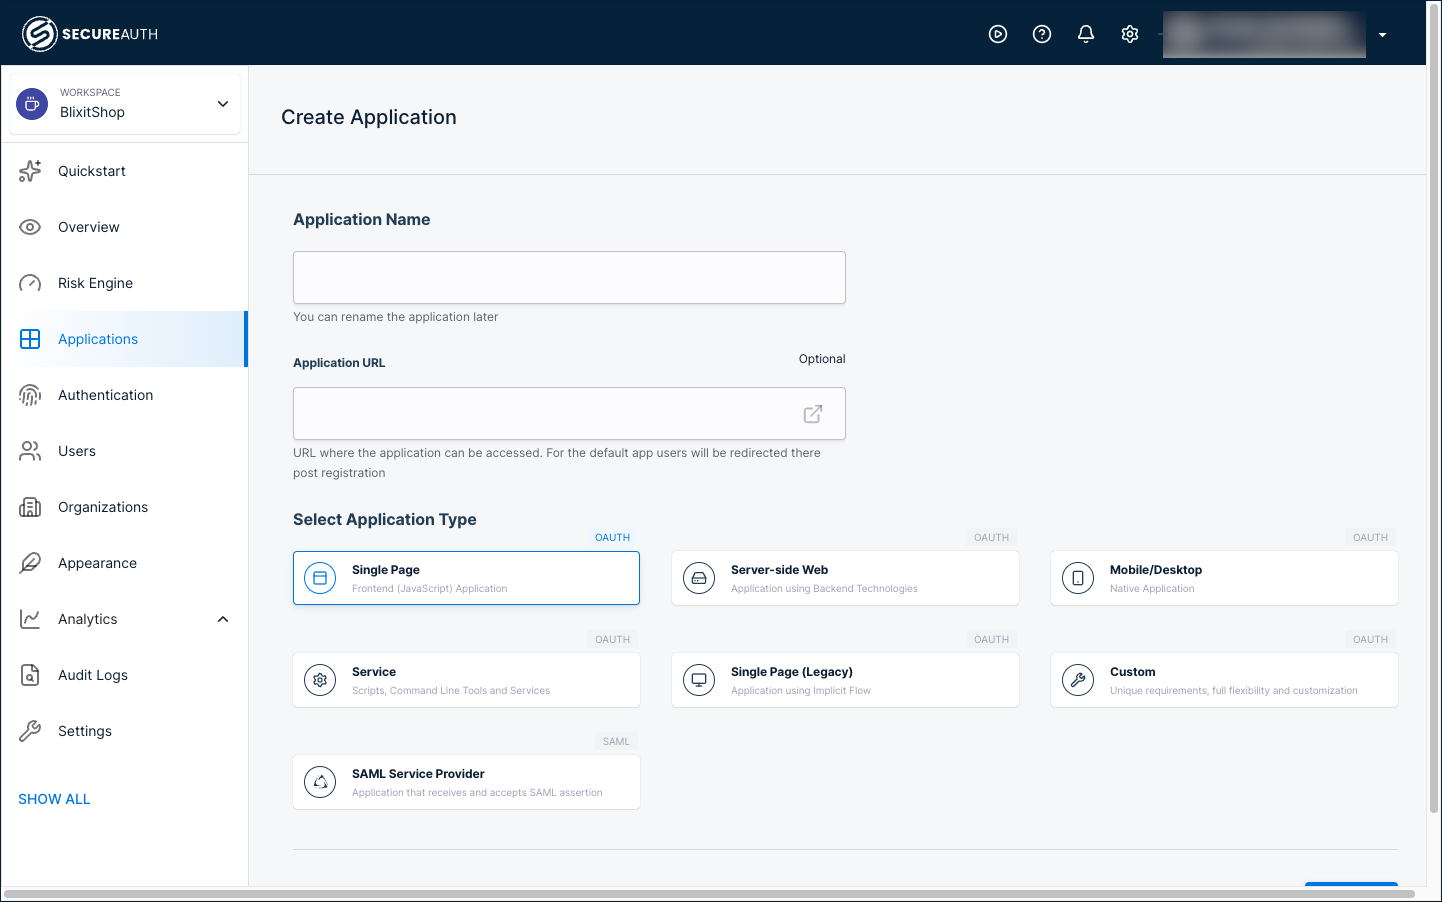Expand the user account dropdown arrow

click(1382, 35)
